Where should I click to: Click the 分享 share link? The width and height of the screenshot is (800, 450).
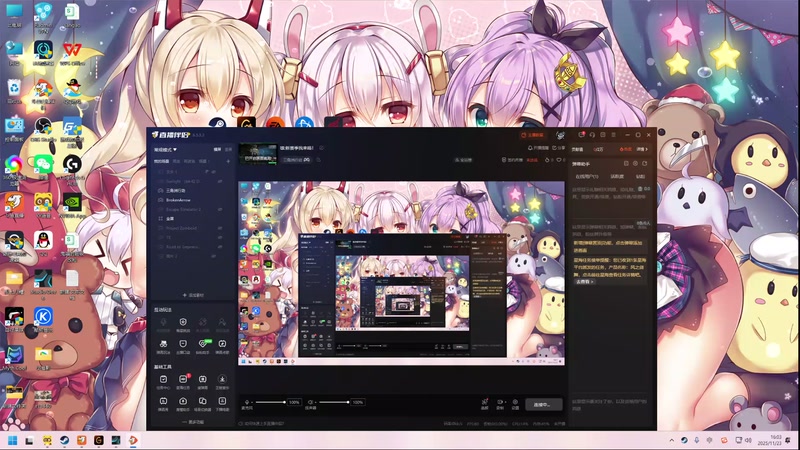pyautogui.click(x=559, y=148)
